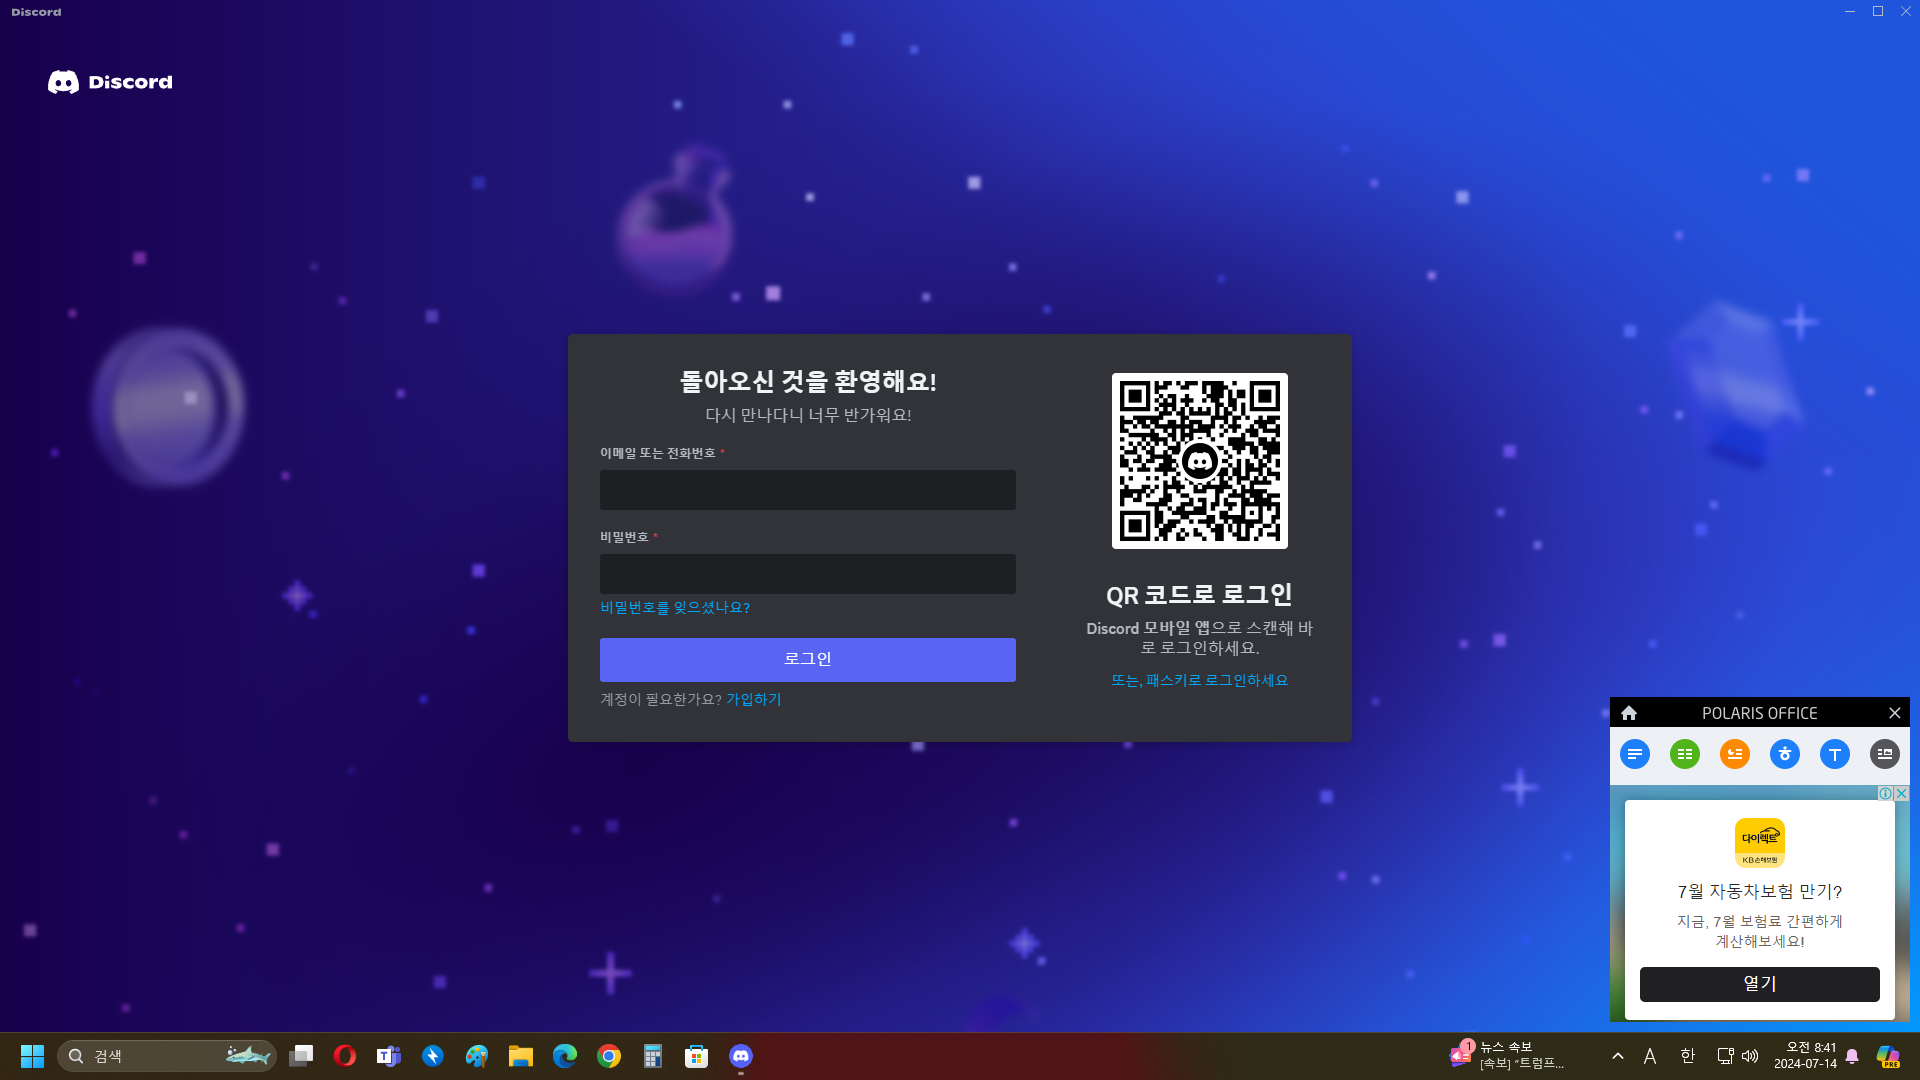The width and height of the screenshot is (1920, 1080).
Task: Open File Explorer from the taskbar
Action: (521, 1056)
